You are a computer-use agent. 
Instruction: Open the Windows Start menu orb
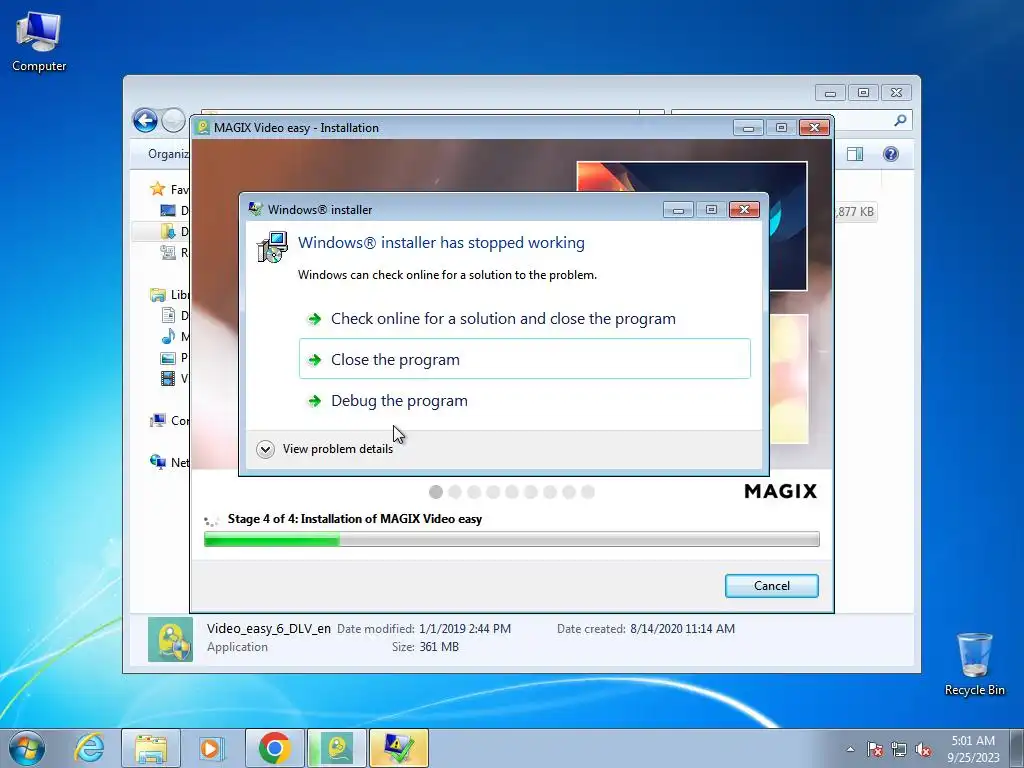[27, 748]
